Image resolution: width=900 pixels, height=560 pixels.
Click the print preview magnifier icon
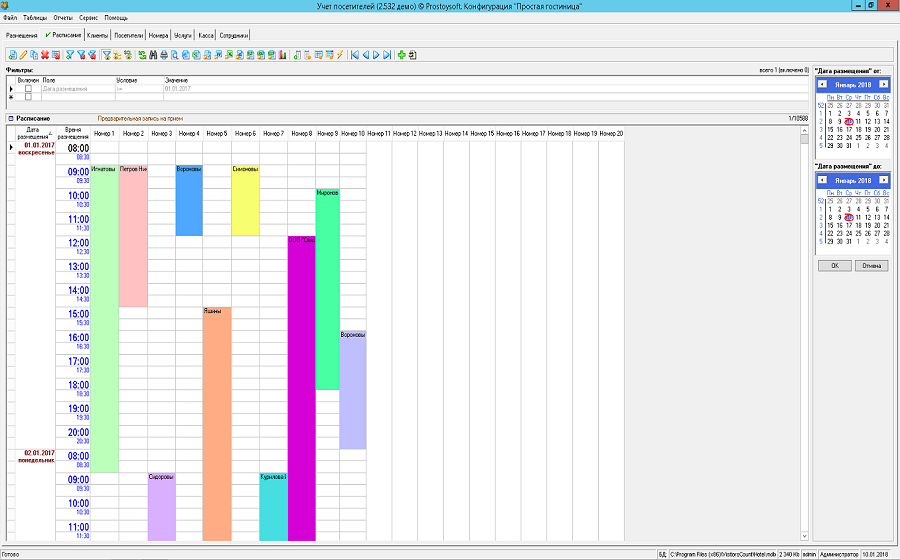point(174,55)
